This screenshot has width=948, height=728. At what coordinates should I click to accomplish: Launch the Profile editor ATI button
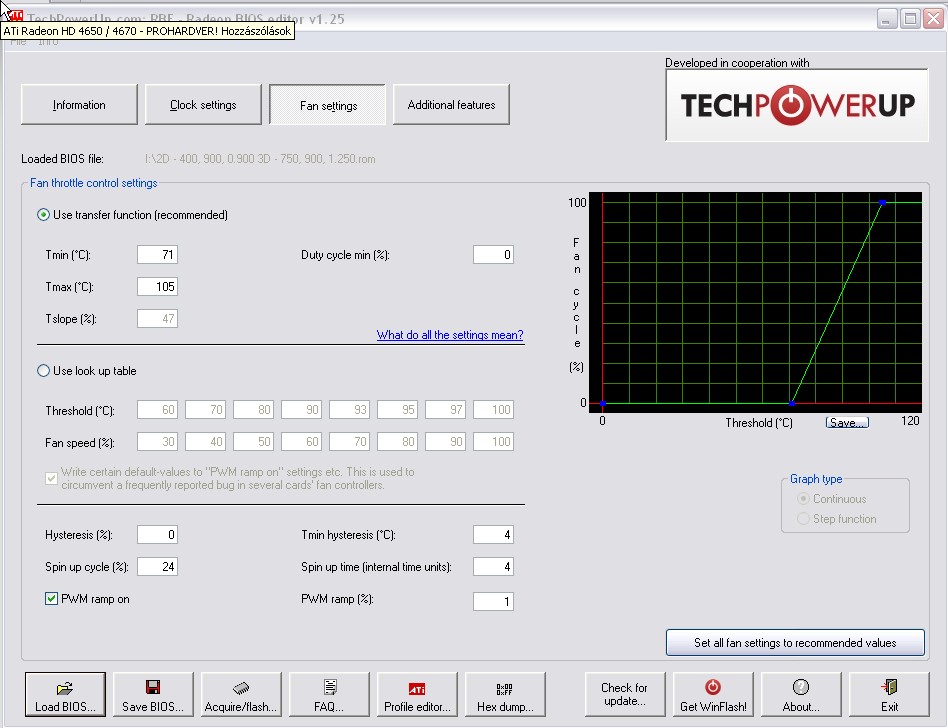(417, 694)
